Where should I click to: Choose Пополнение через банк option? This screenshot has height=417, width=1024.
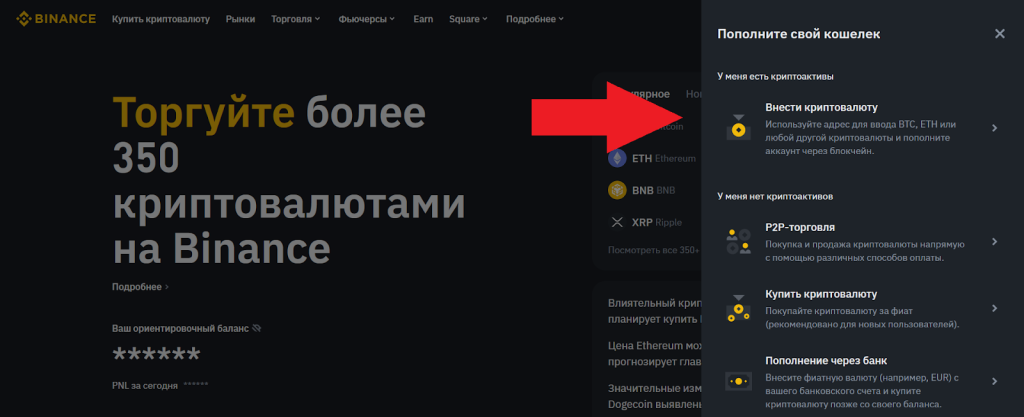[x=826, y=360]
